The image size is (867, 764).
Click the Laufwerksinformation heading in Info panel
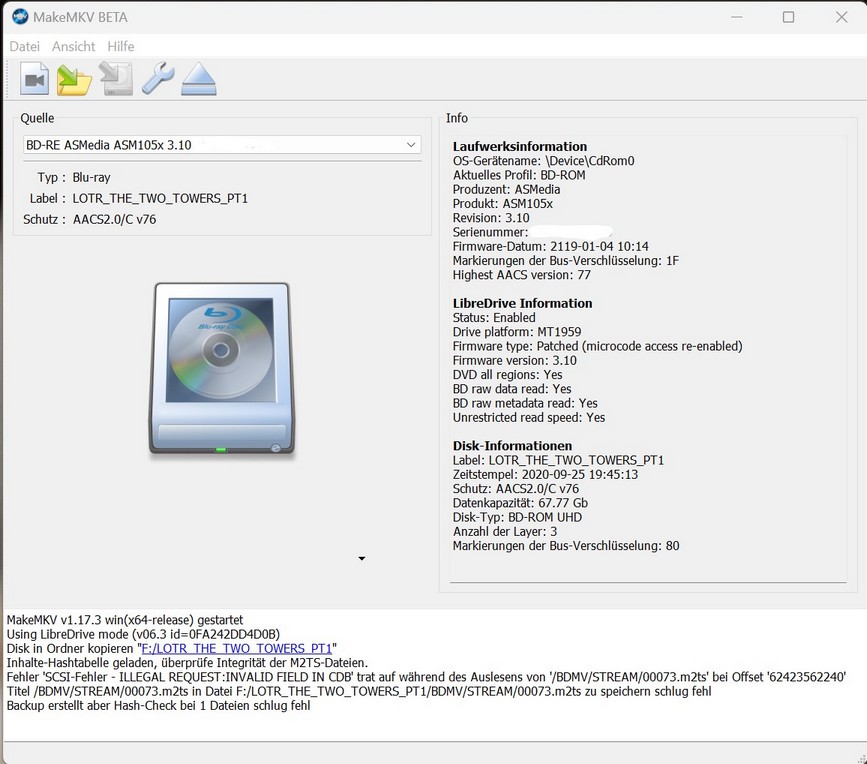point(520,146)
